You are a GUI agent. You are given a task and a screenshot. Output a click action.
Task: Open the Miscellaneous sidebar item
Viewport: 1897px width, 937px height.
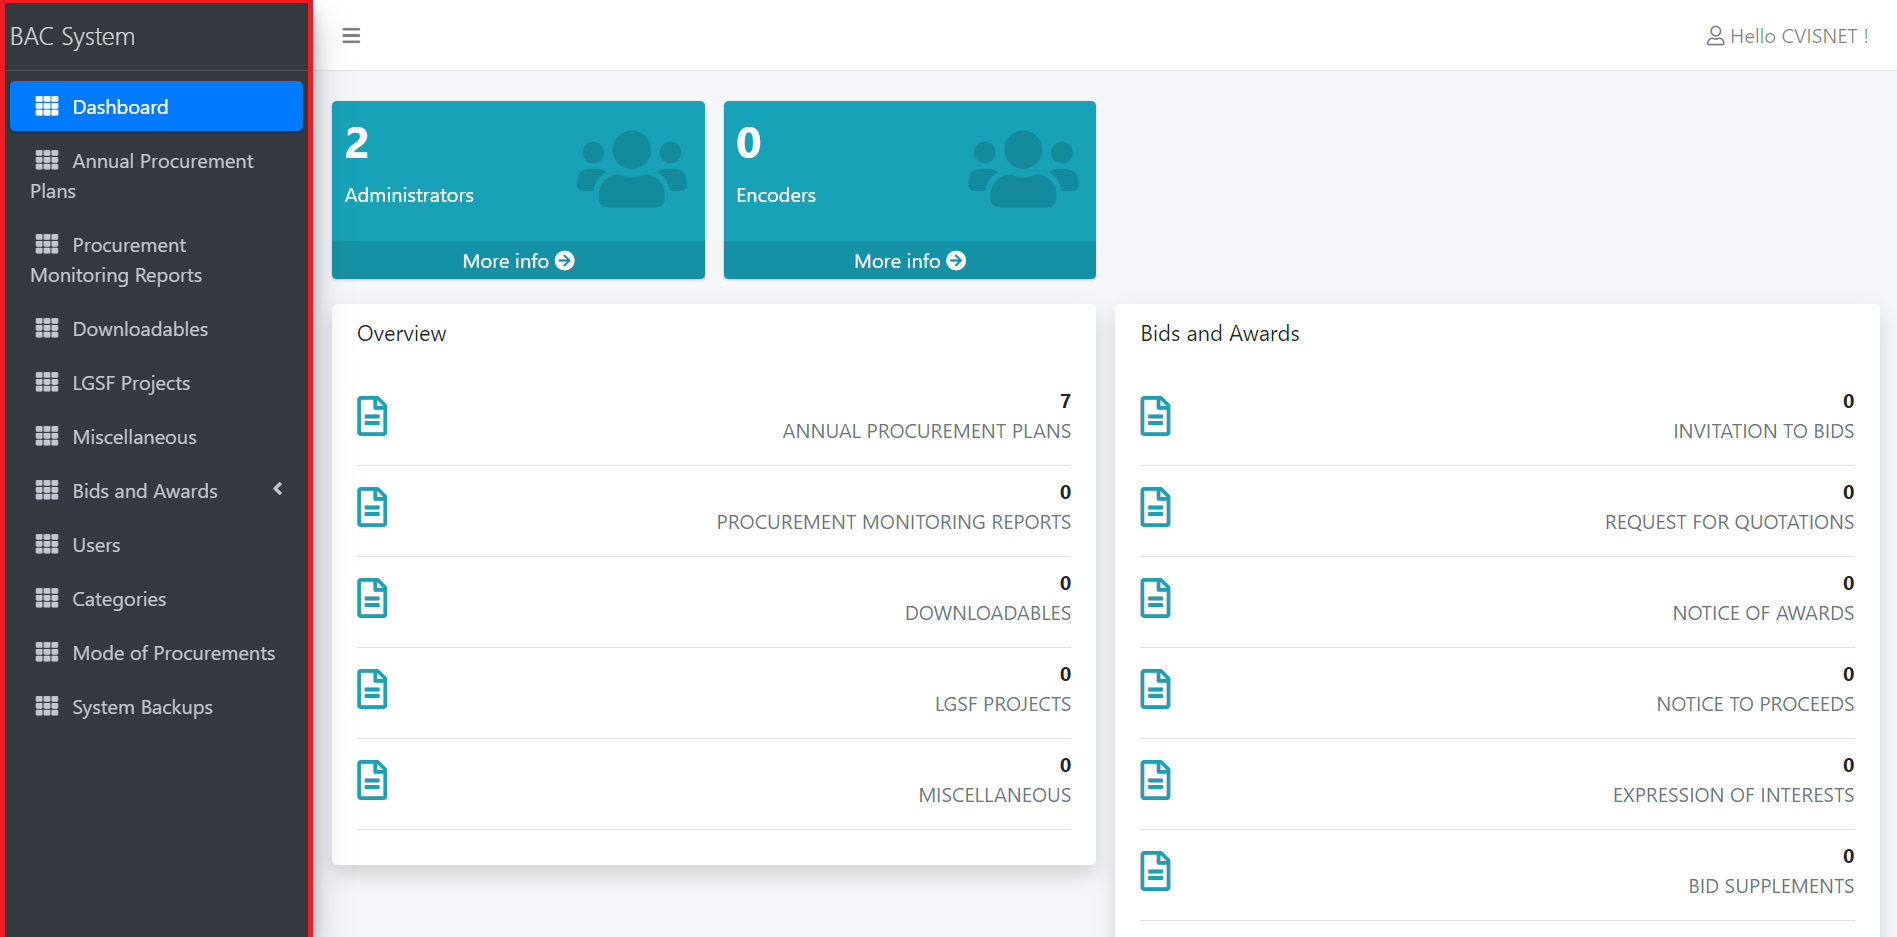(156, 436)
